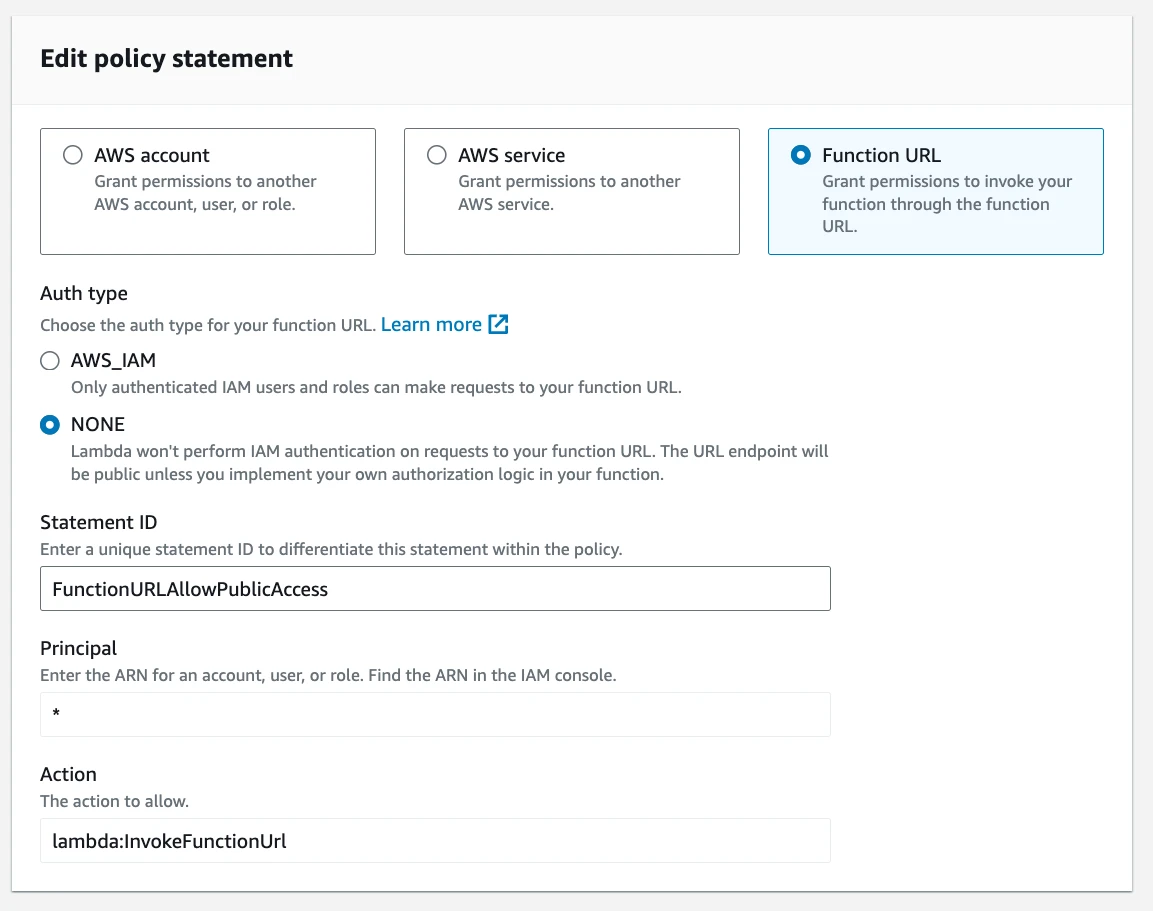Choose the AWS_IAM auth type radio
The width and height of the screenshot is (1153, 911).
click(x=49, y=361)
